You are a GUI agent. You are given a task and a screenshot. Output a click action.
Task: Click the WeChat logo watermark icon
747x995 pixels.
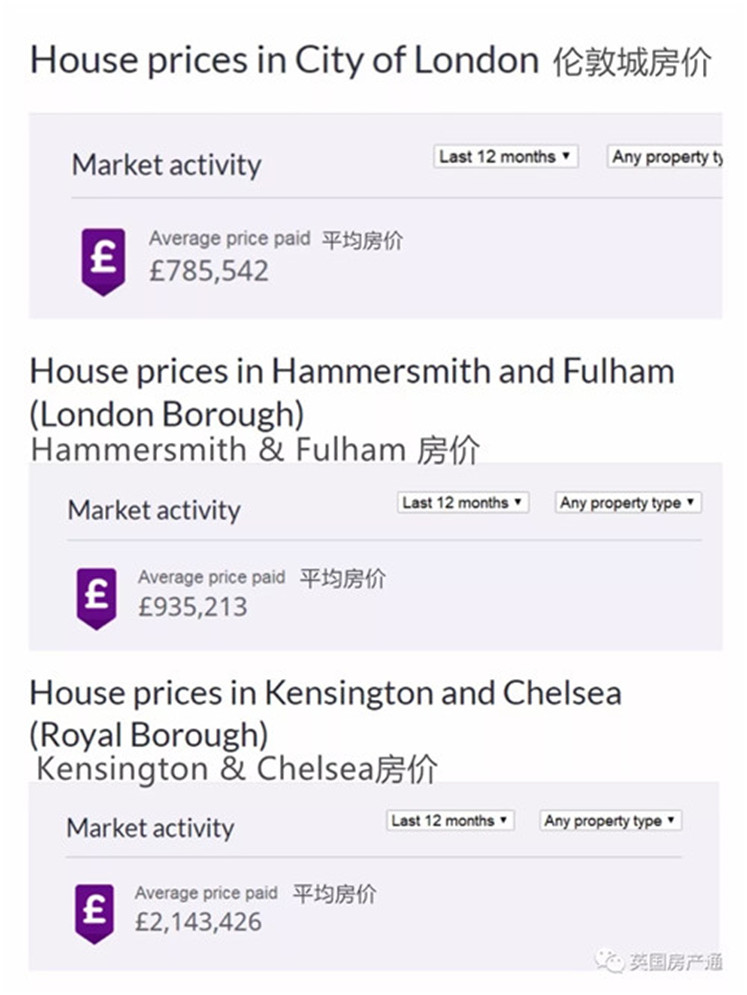point(609,961)
